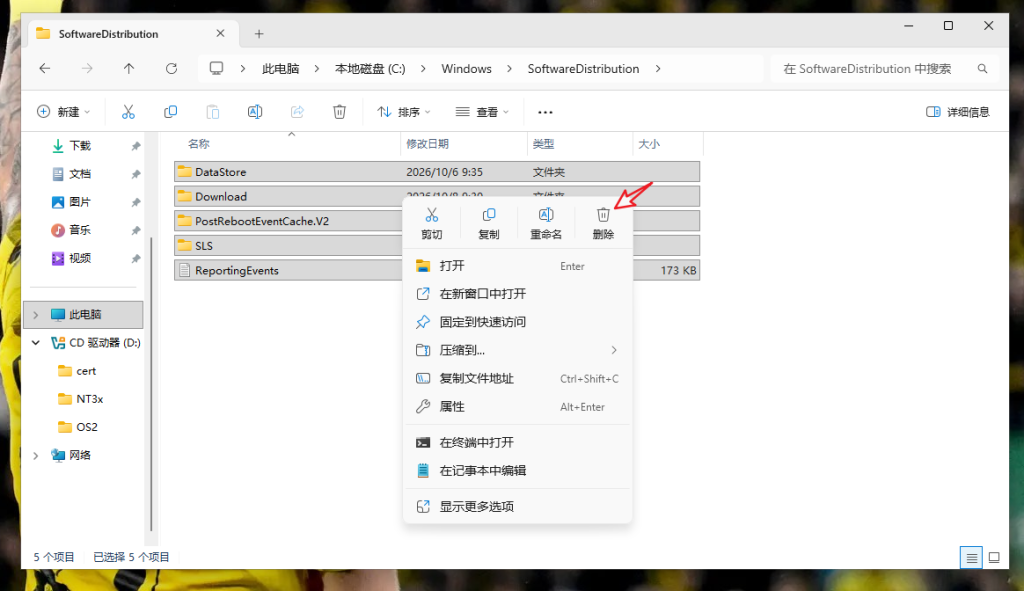Viewport: 1024px width, 591px height.
Task: Click the Cut icon in the toolbar
Action: 128,112
